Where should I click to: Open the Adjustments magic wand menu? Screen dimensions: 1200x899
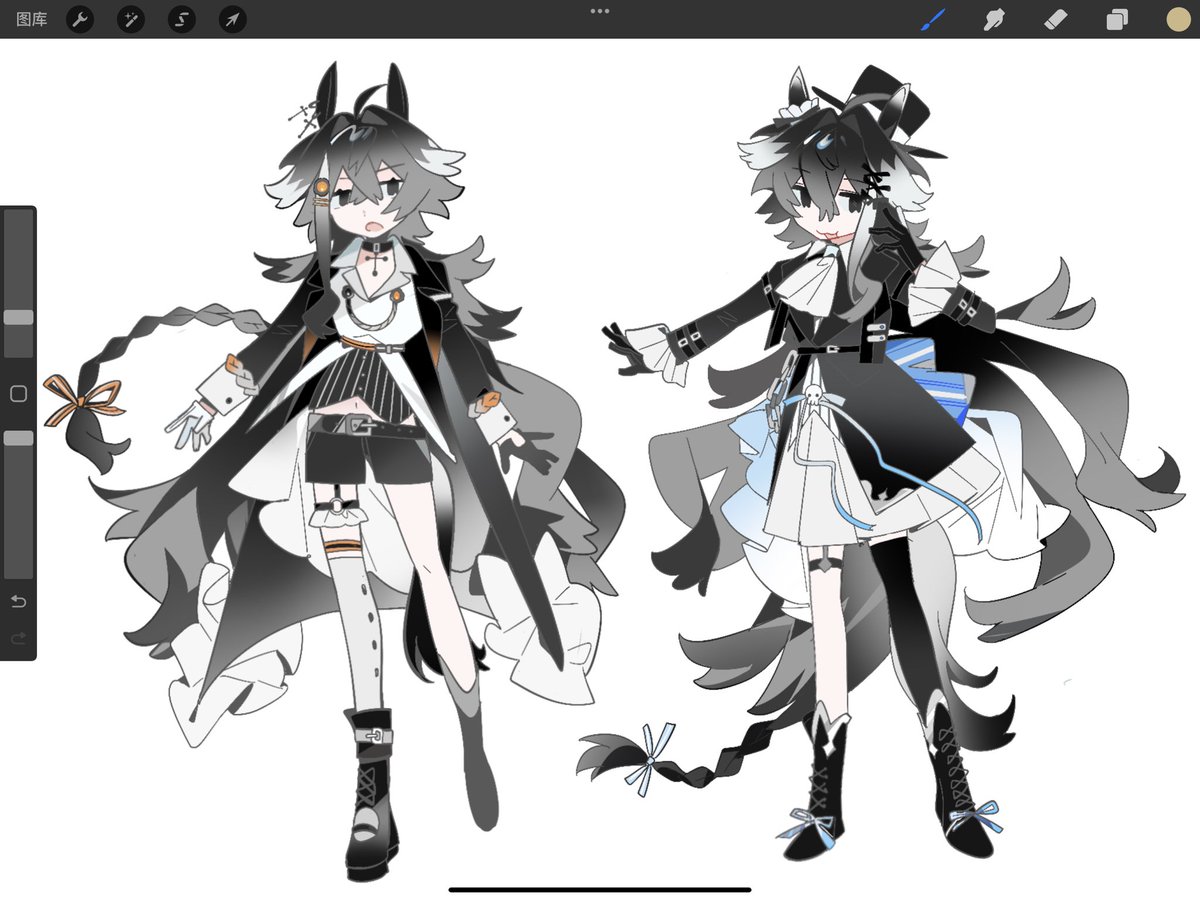[x=130, y=19]
